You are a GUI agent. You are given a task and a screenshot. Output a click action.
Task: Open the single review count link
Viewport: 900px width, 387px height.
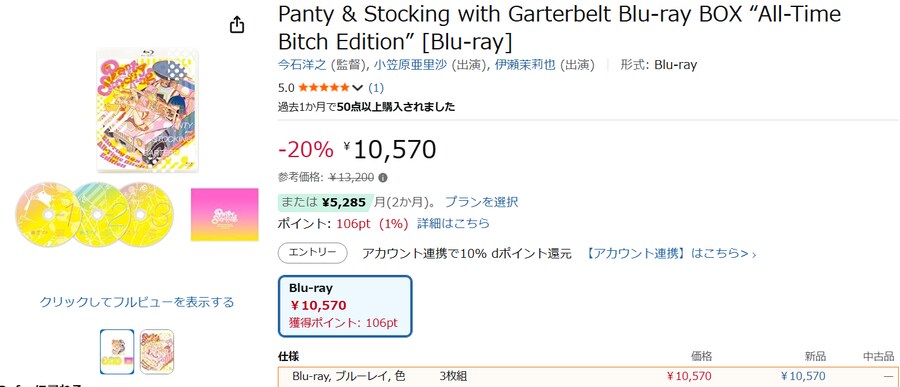pos(376,88)
